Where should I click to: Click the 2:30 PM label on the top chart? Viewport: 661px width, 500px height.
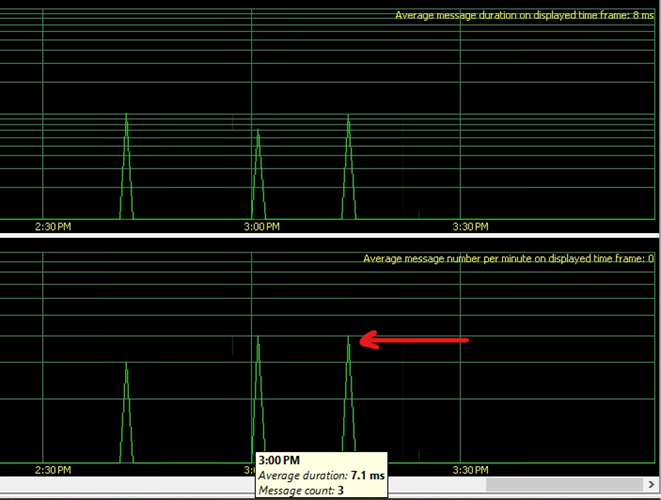[52, 227]
